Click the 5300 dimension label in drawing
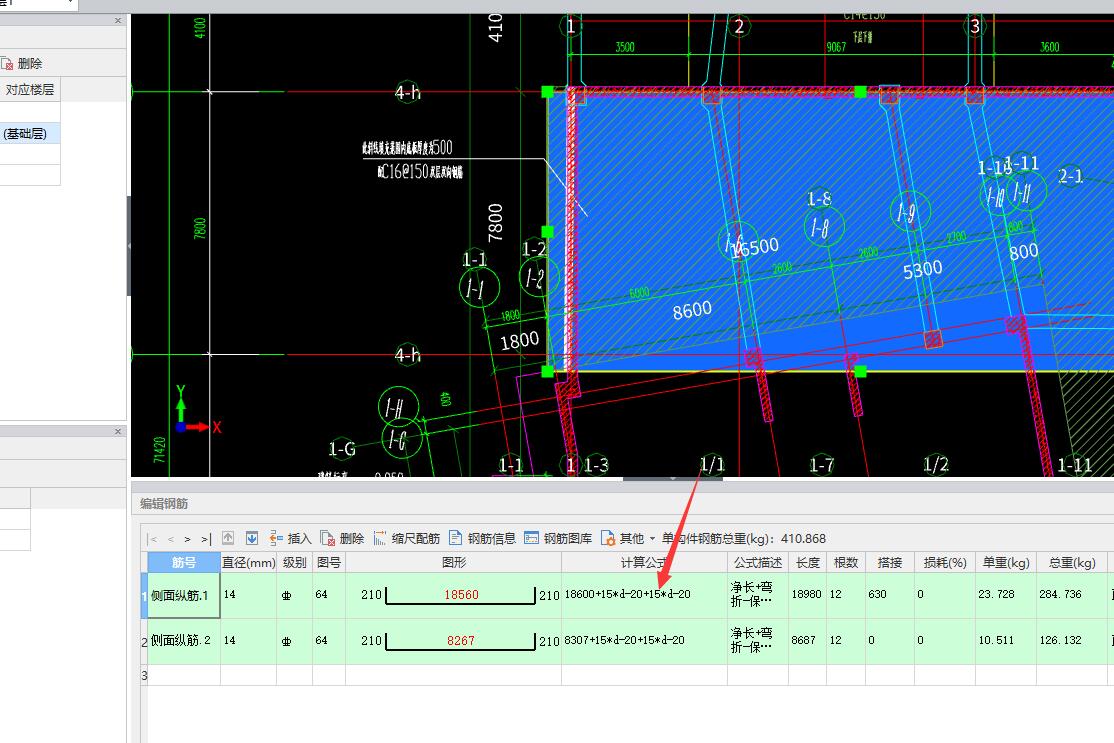Screen dimensions: 1114x743 pyautogui.click(x=922, y=269)
